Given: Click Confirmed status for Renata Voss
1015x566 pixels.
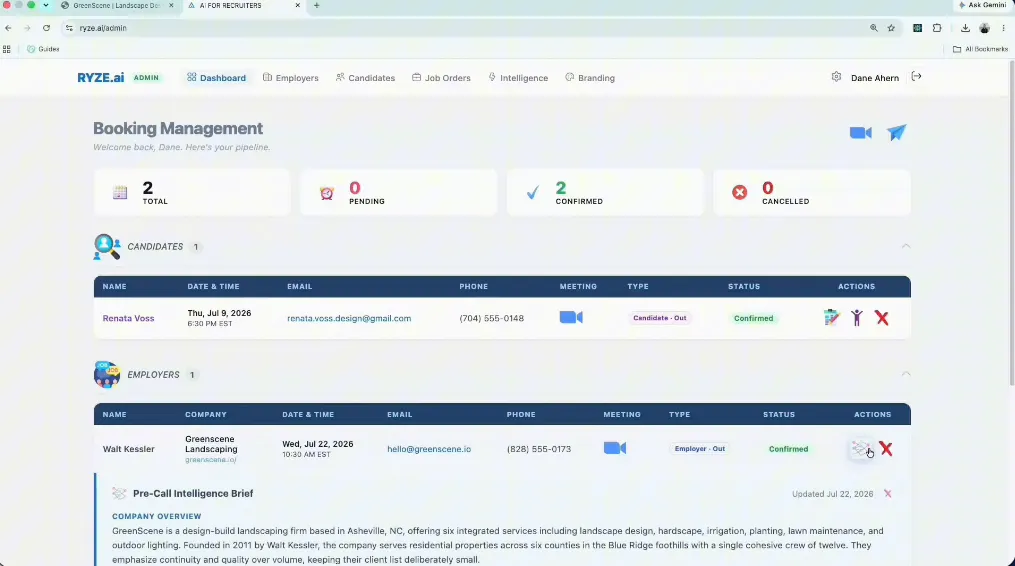Looking at the screenshot, I should click(753, 318).
